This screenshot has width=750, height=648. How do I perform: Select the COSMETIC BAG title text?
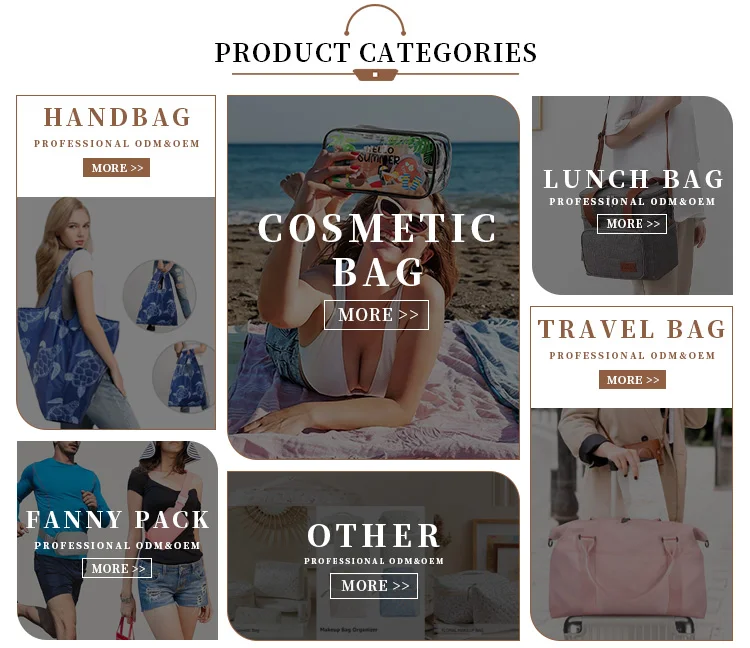pyautogui.click(x=377, y=249)
